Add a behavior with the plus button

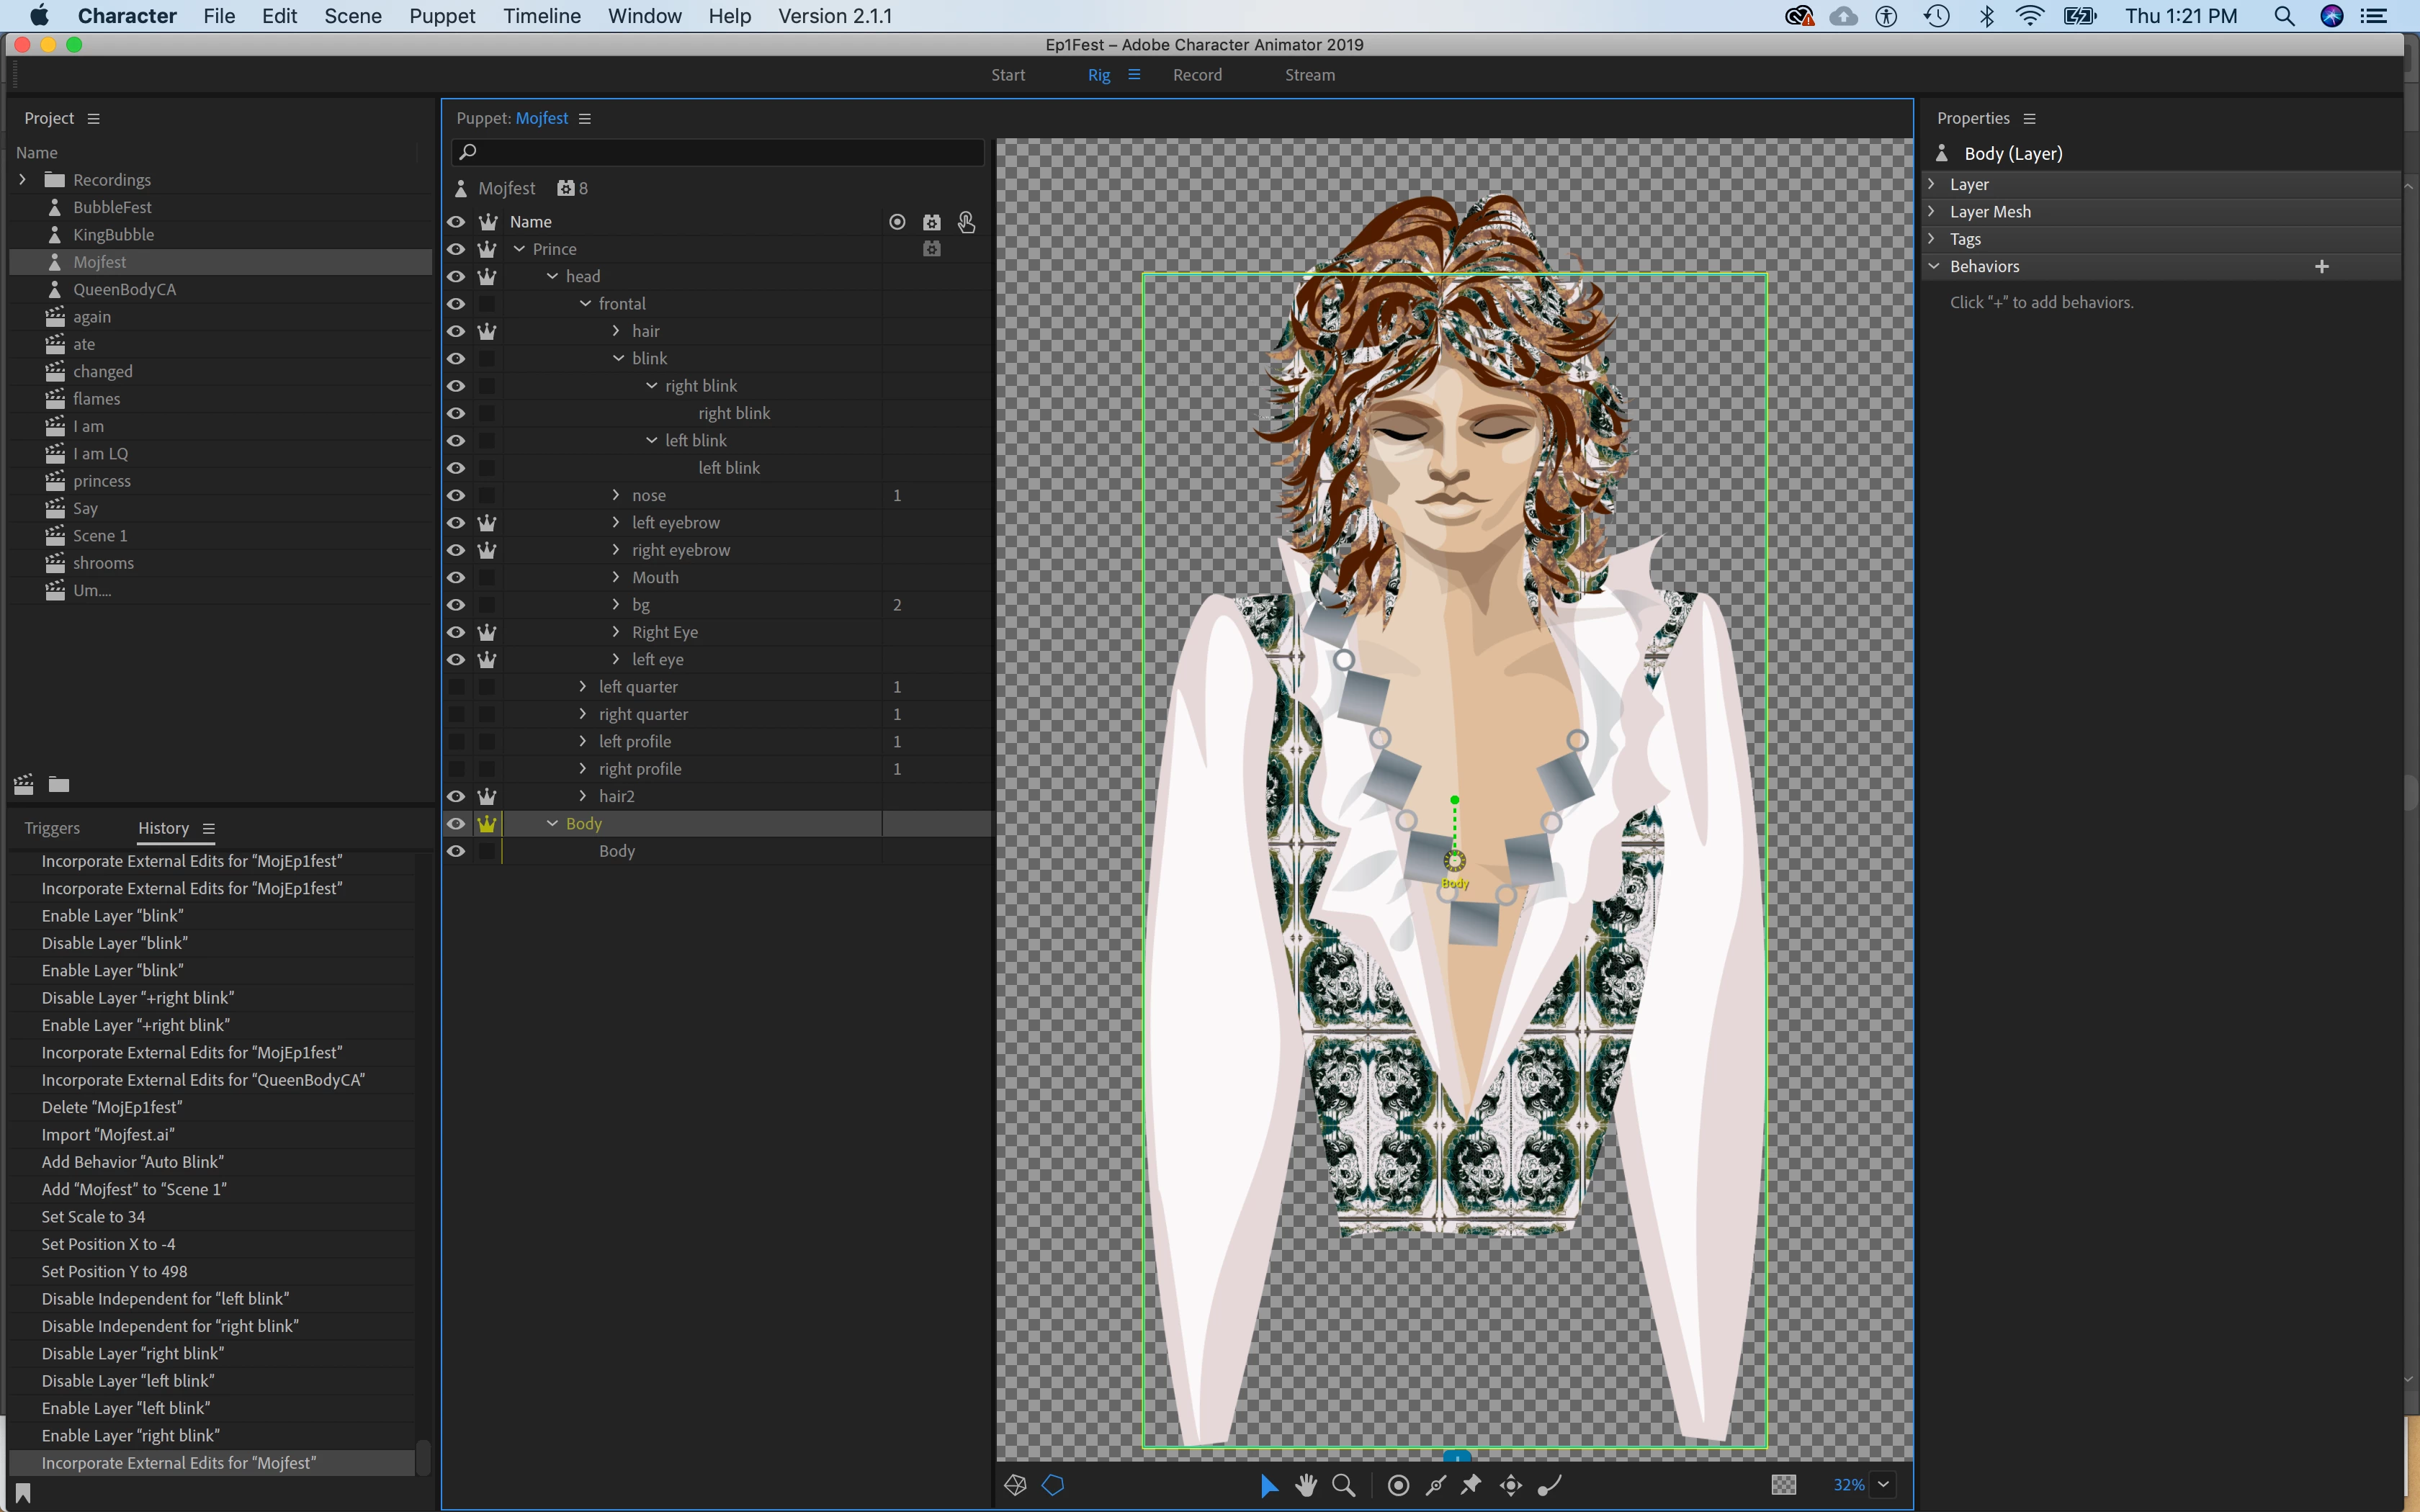tap(2321, 266)
